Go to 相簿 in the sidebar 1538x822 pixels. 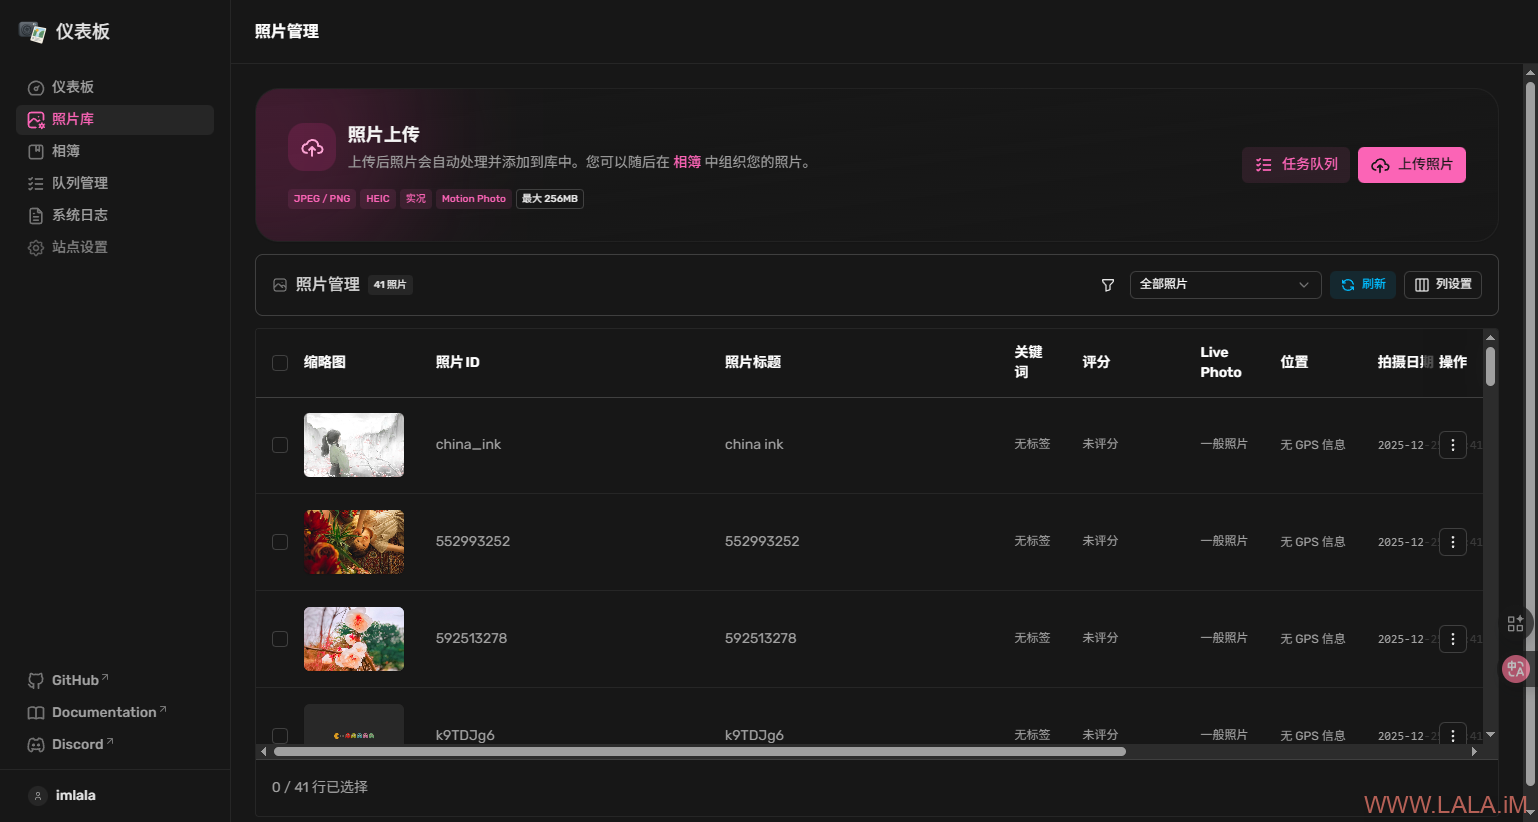pos(66,151)
